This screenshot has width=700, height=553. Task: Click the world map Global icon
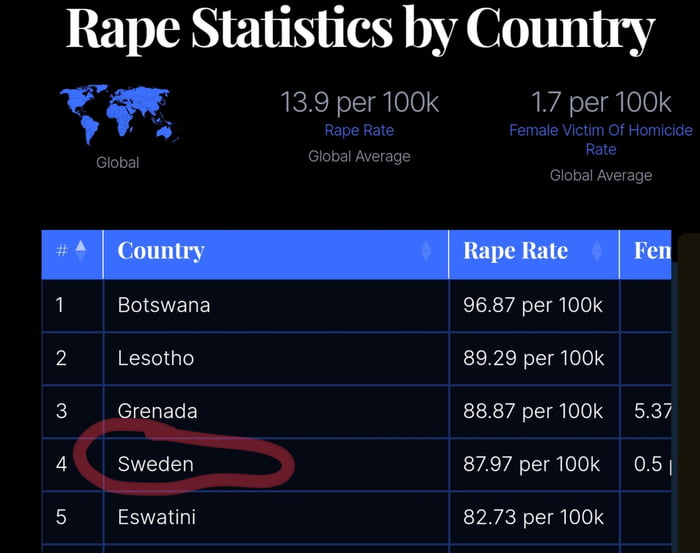(118, 115)
